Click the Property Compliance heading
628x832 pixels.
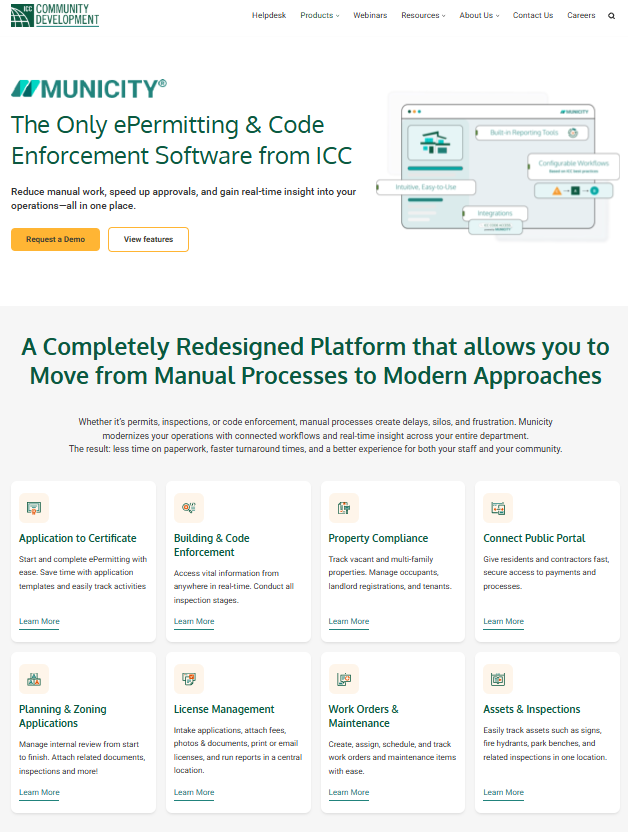pyautogui.click(x=378, y=538)
